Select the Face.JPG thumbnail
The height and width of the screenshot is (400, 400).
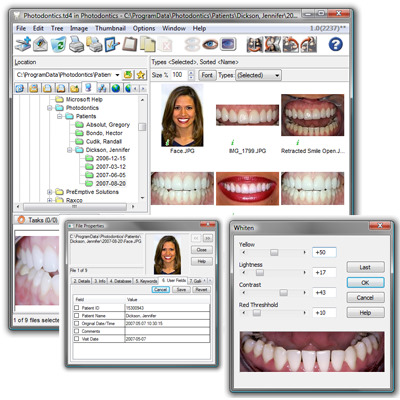(182, 115)
